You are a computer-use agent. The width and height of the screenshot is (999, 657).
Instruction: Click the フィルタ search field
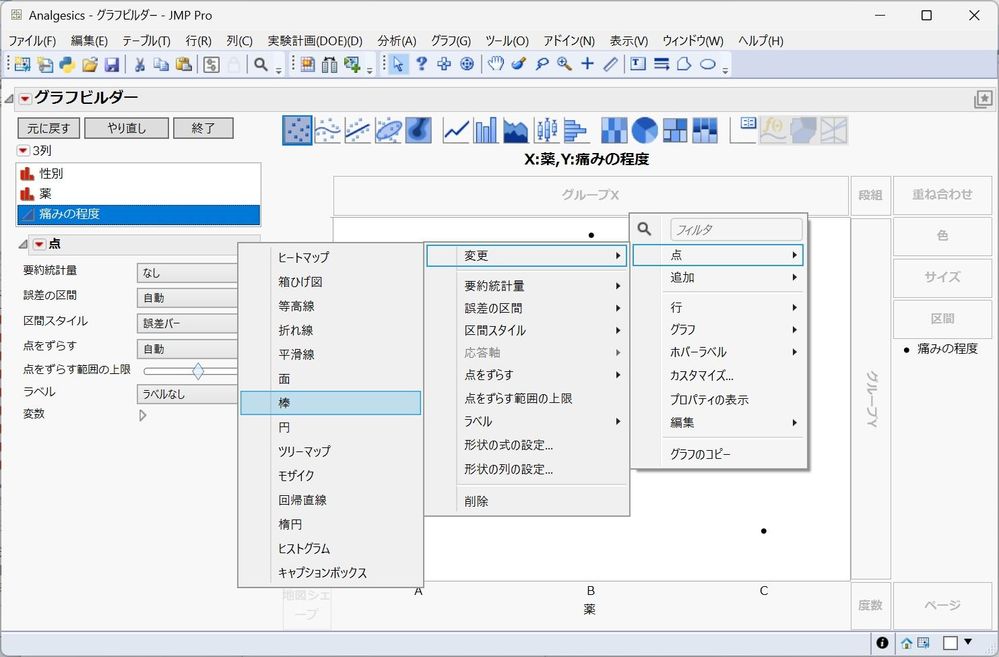pos(735,230)
